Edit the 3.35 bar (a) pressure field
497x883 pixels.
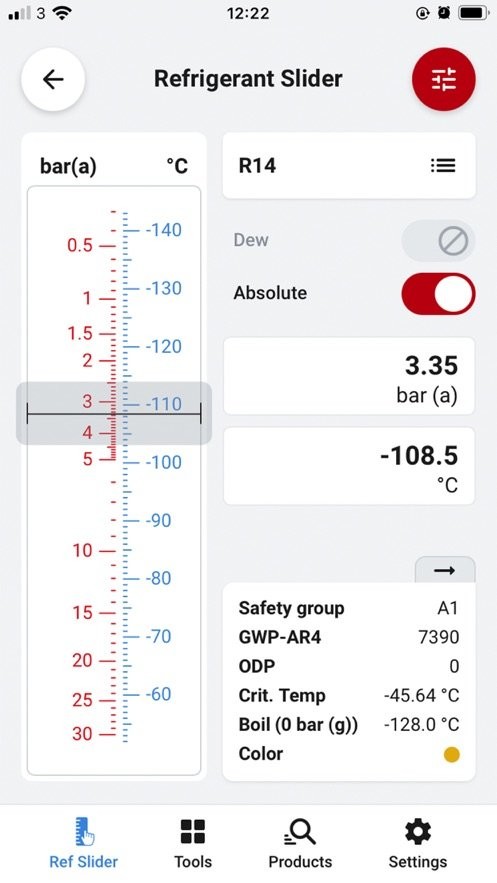pos(349,377)
